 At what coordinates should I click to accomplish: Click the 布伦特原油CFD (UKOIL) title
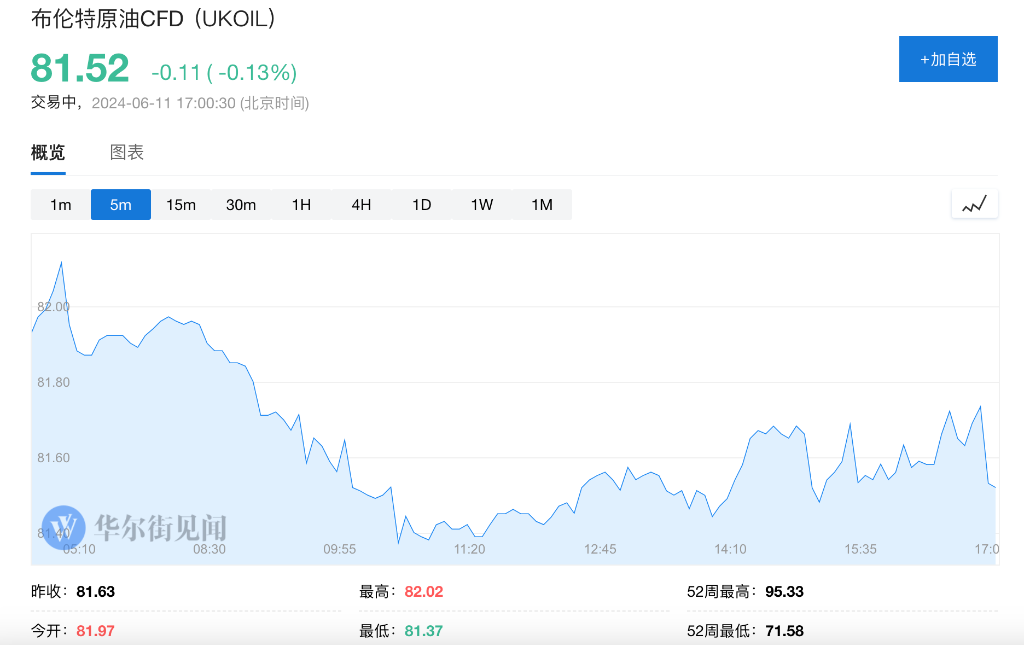coord(150,18)
